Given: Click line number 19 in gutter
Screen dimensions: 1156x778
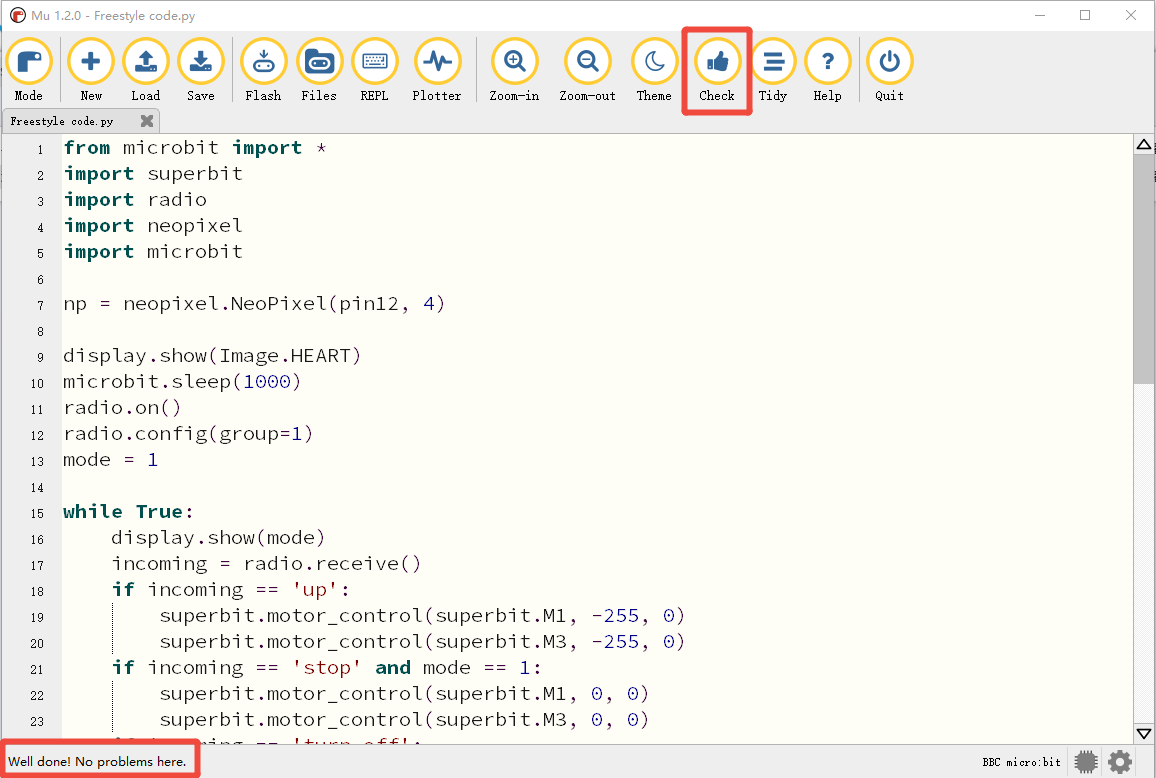Looking at the screenshot, I should click(x=37, y=617).
